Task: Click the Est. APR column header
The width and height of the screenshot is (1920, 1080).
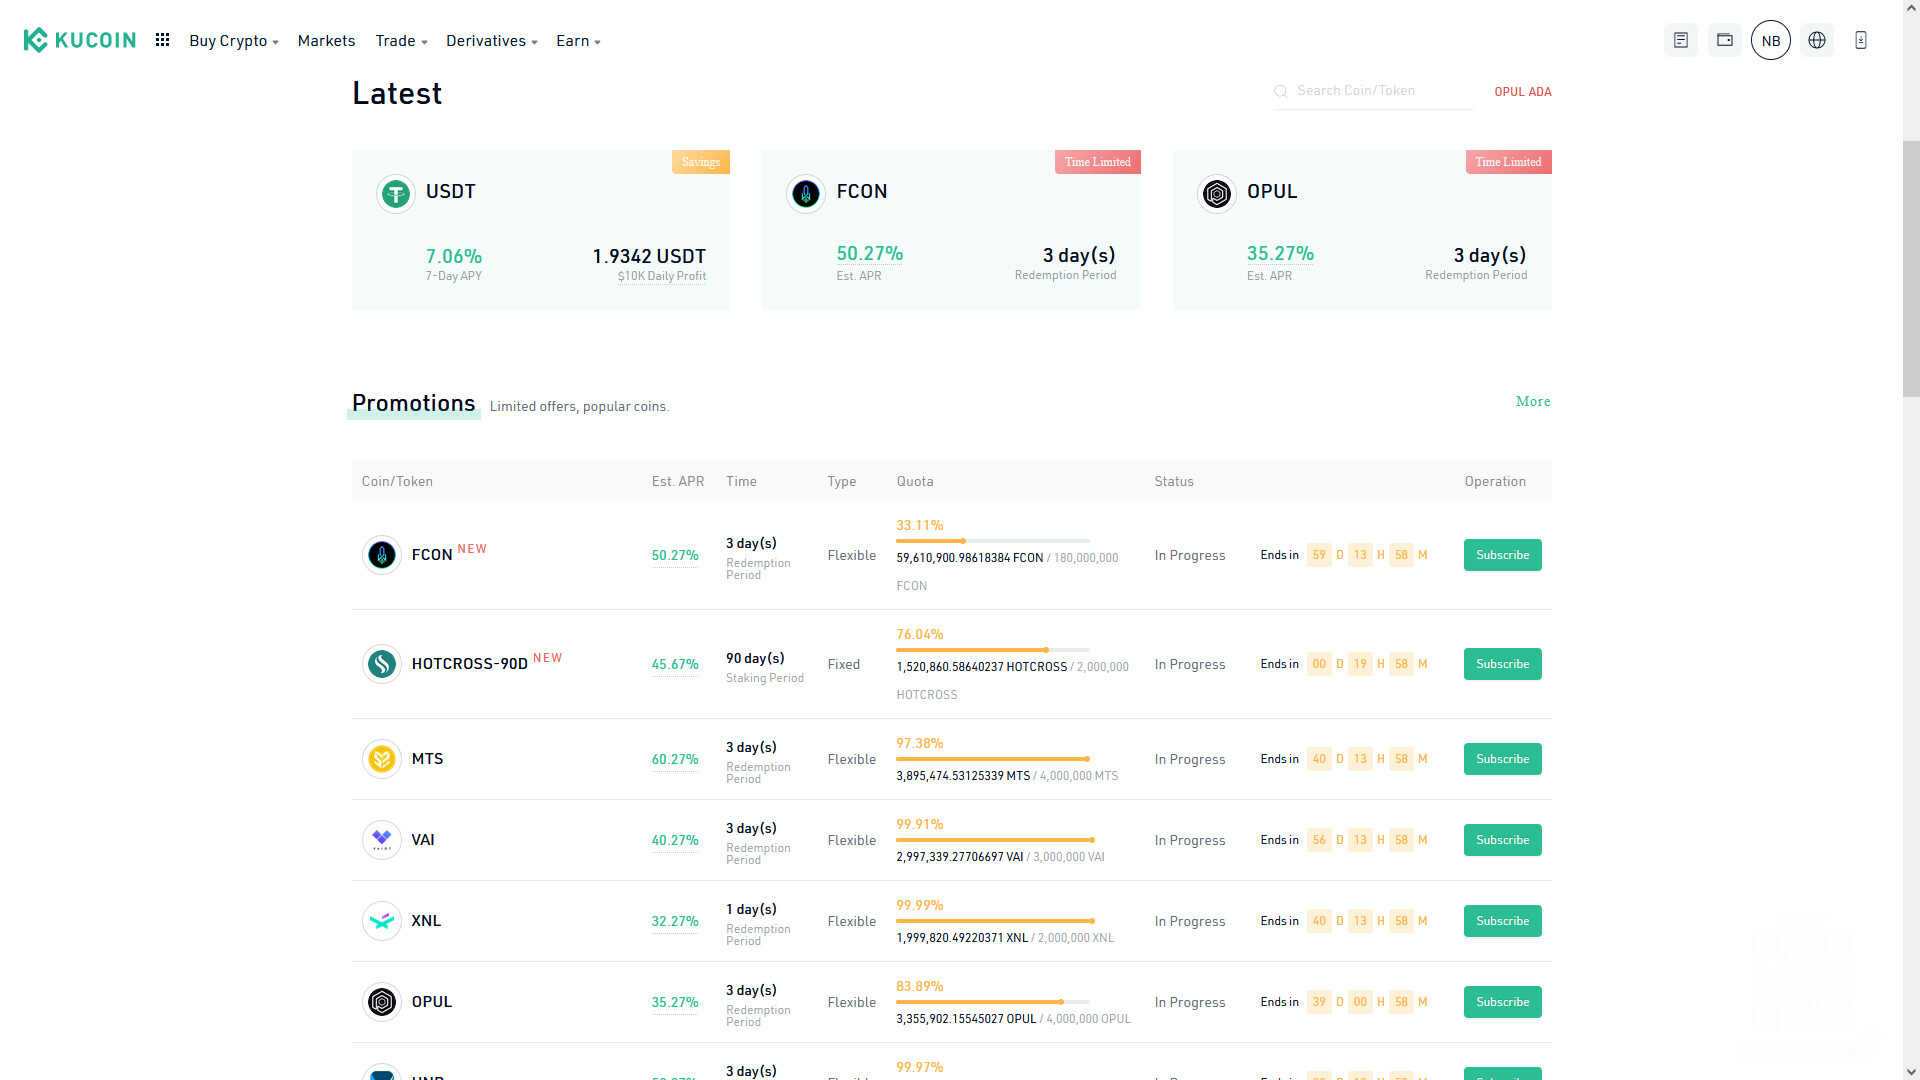Action: pyautogui.click(x=678, y=481)
